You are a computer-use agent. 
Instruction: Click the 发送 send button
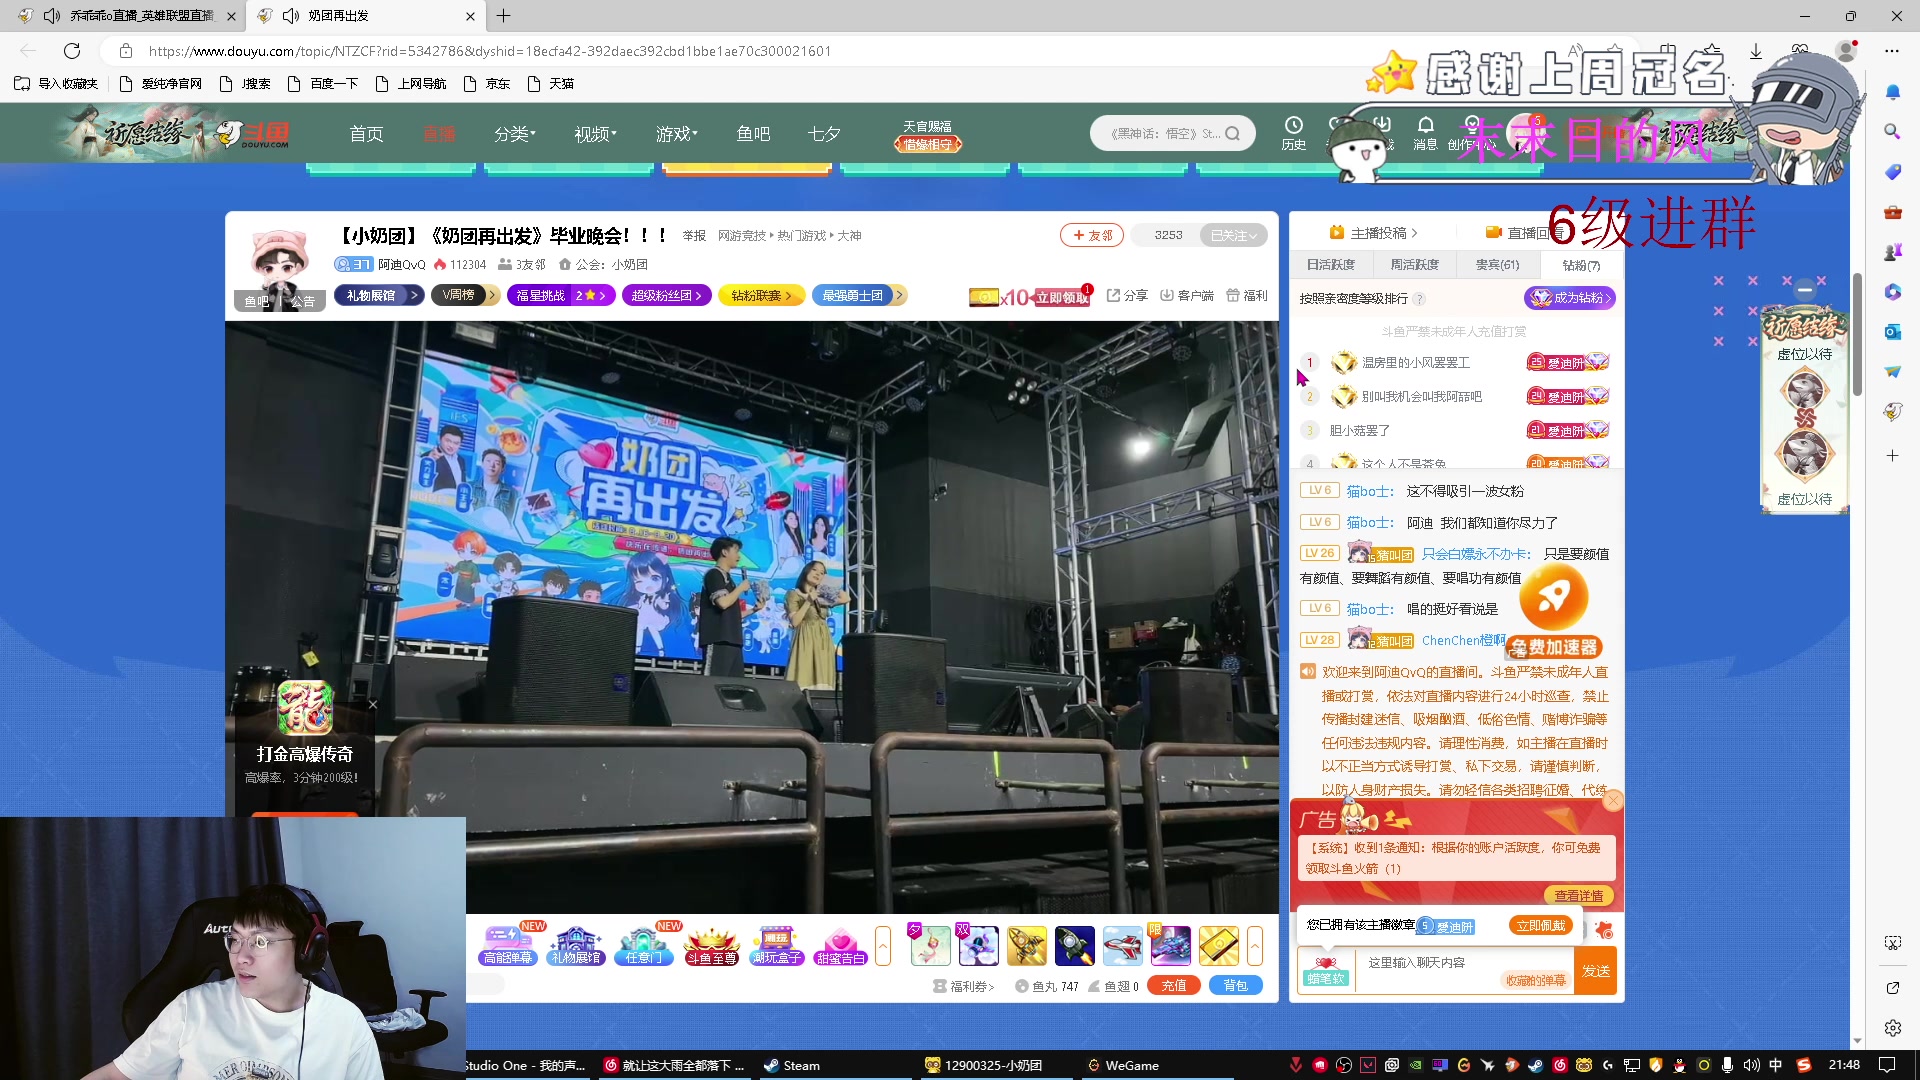click(1595, 970)
